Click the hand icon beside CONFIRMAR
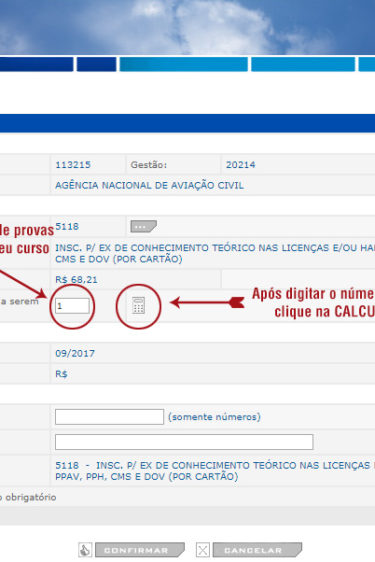375x562 pixels. pos(85,550)
